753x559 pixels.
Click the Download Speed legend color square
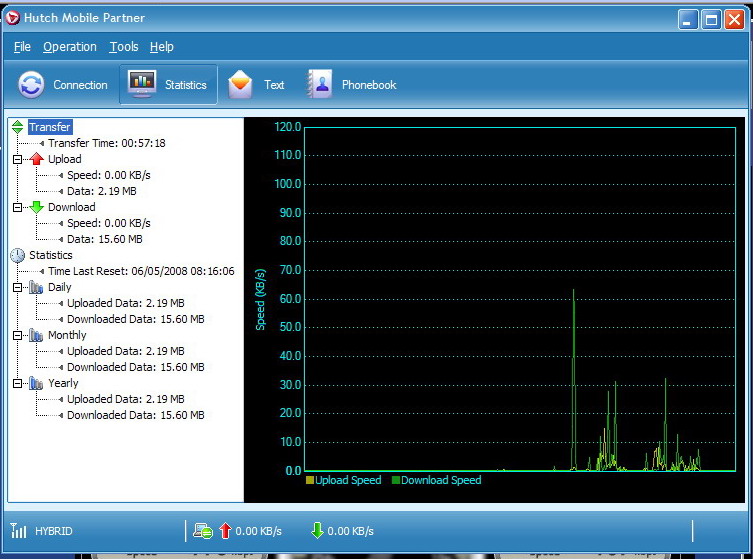(x=396, y=480)
